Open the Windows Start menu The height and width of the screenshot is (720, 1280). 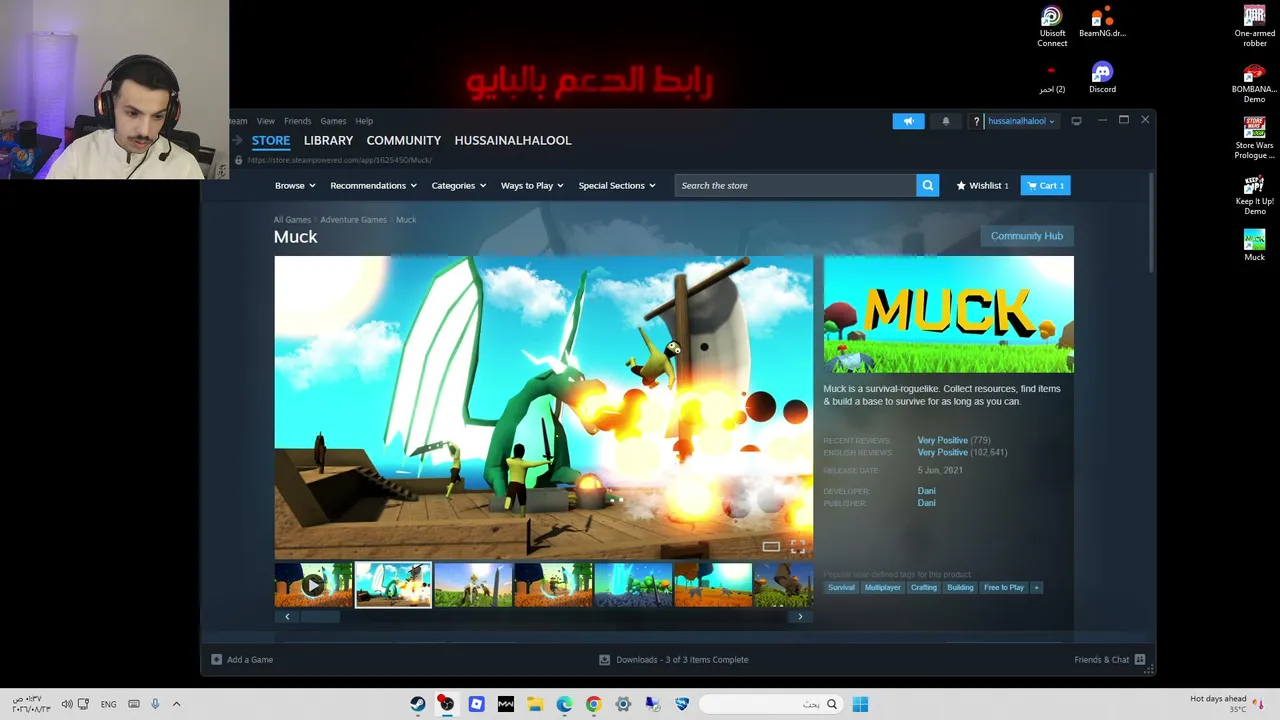tap(860, 704)
